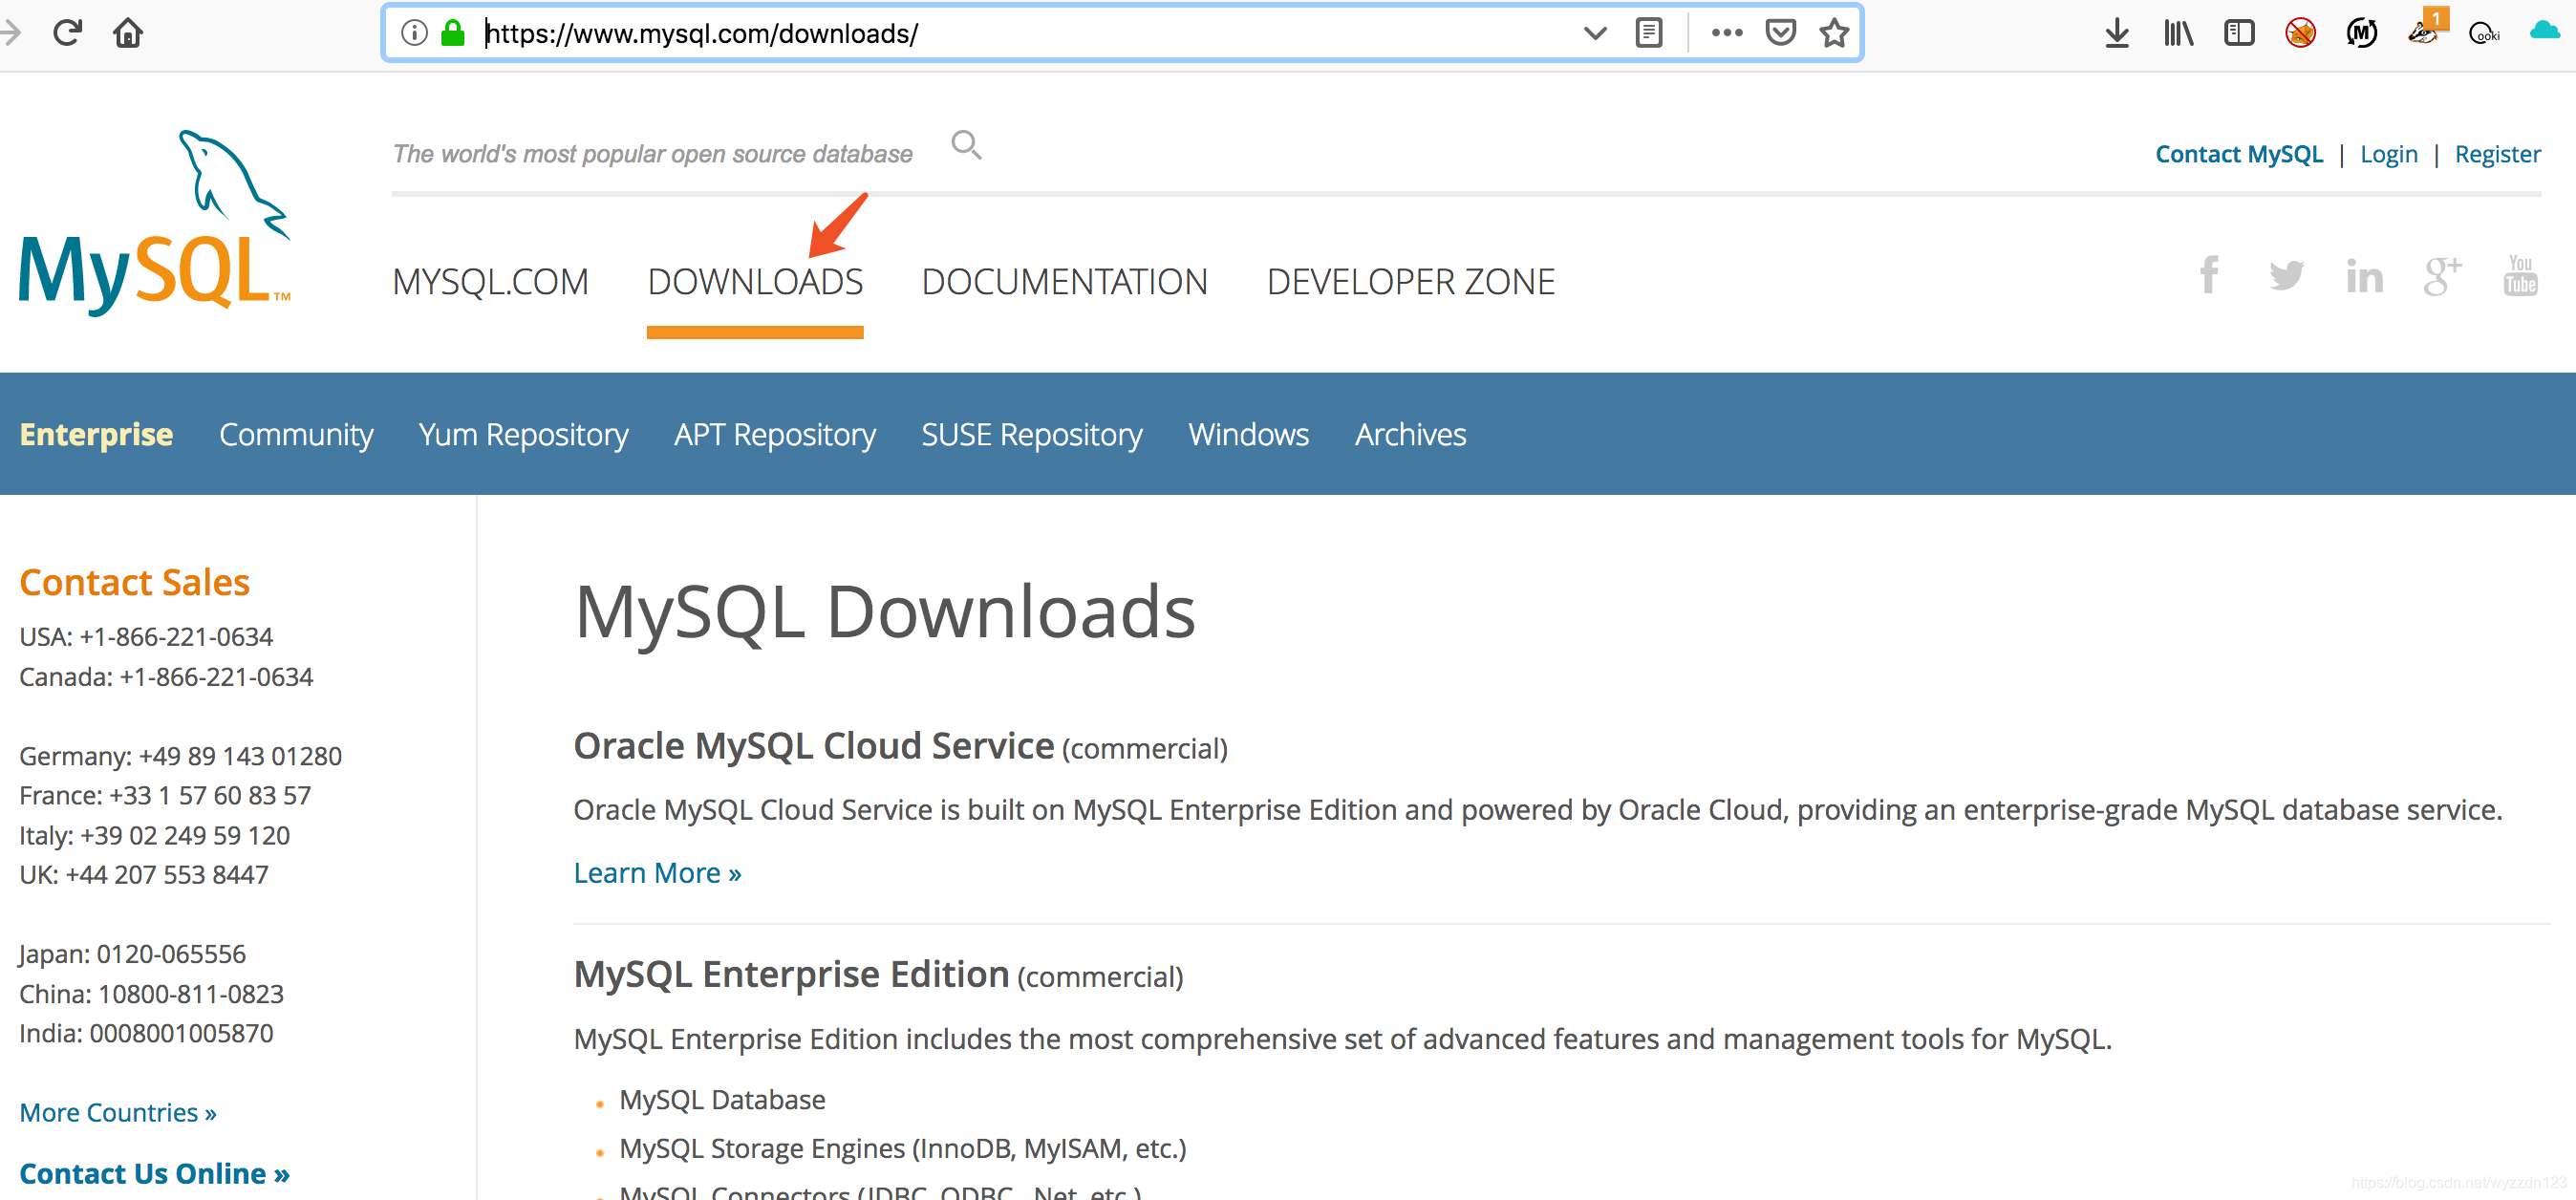Show site information icon in address bar

pos(414,33)
